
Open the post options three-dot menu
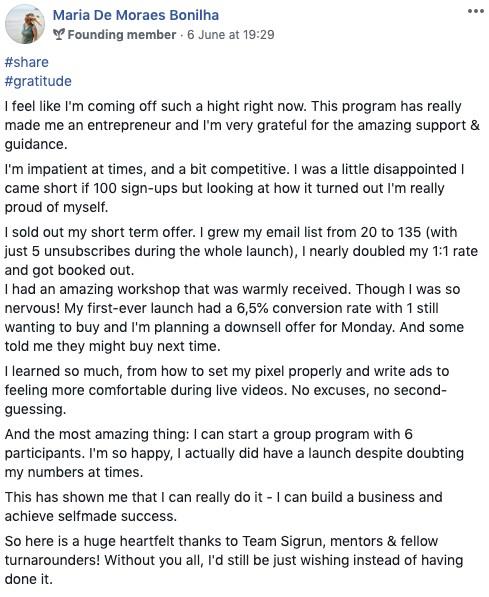click(x=476, y=11)
